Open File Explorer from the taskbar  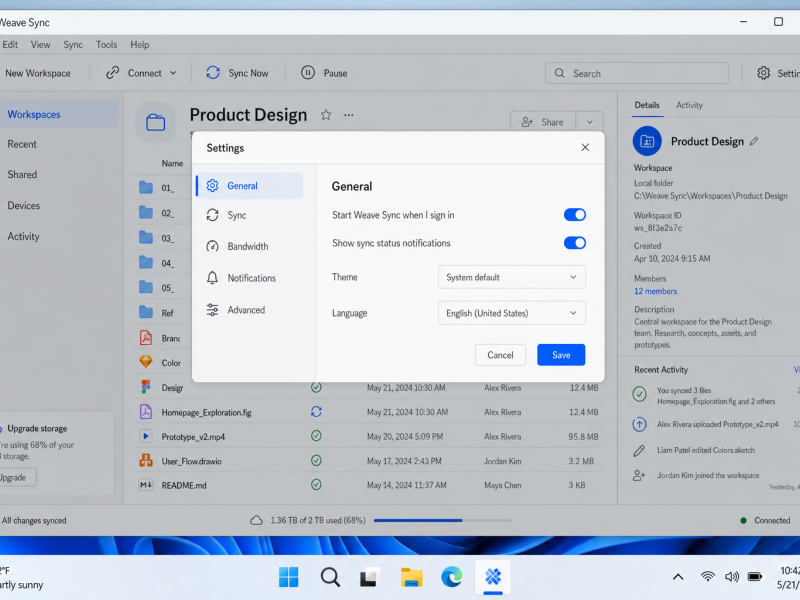pos(411,577)
